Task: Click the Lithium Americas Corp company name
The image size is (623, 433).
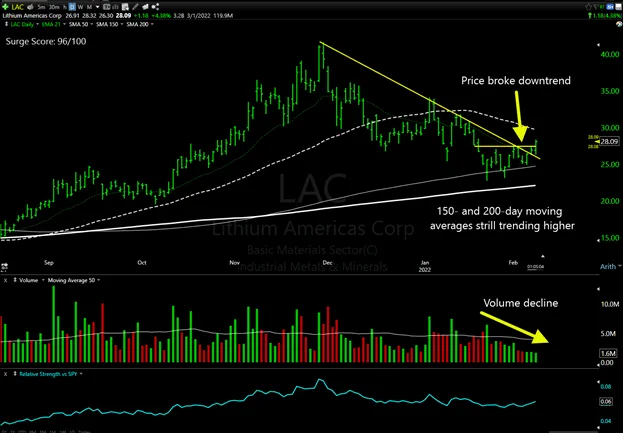Action: (x=32, y=16)
